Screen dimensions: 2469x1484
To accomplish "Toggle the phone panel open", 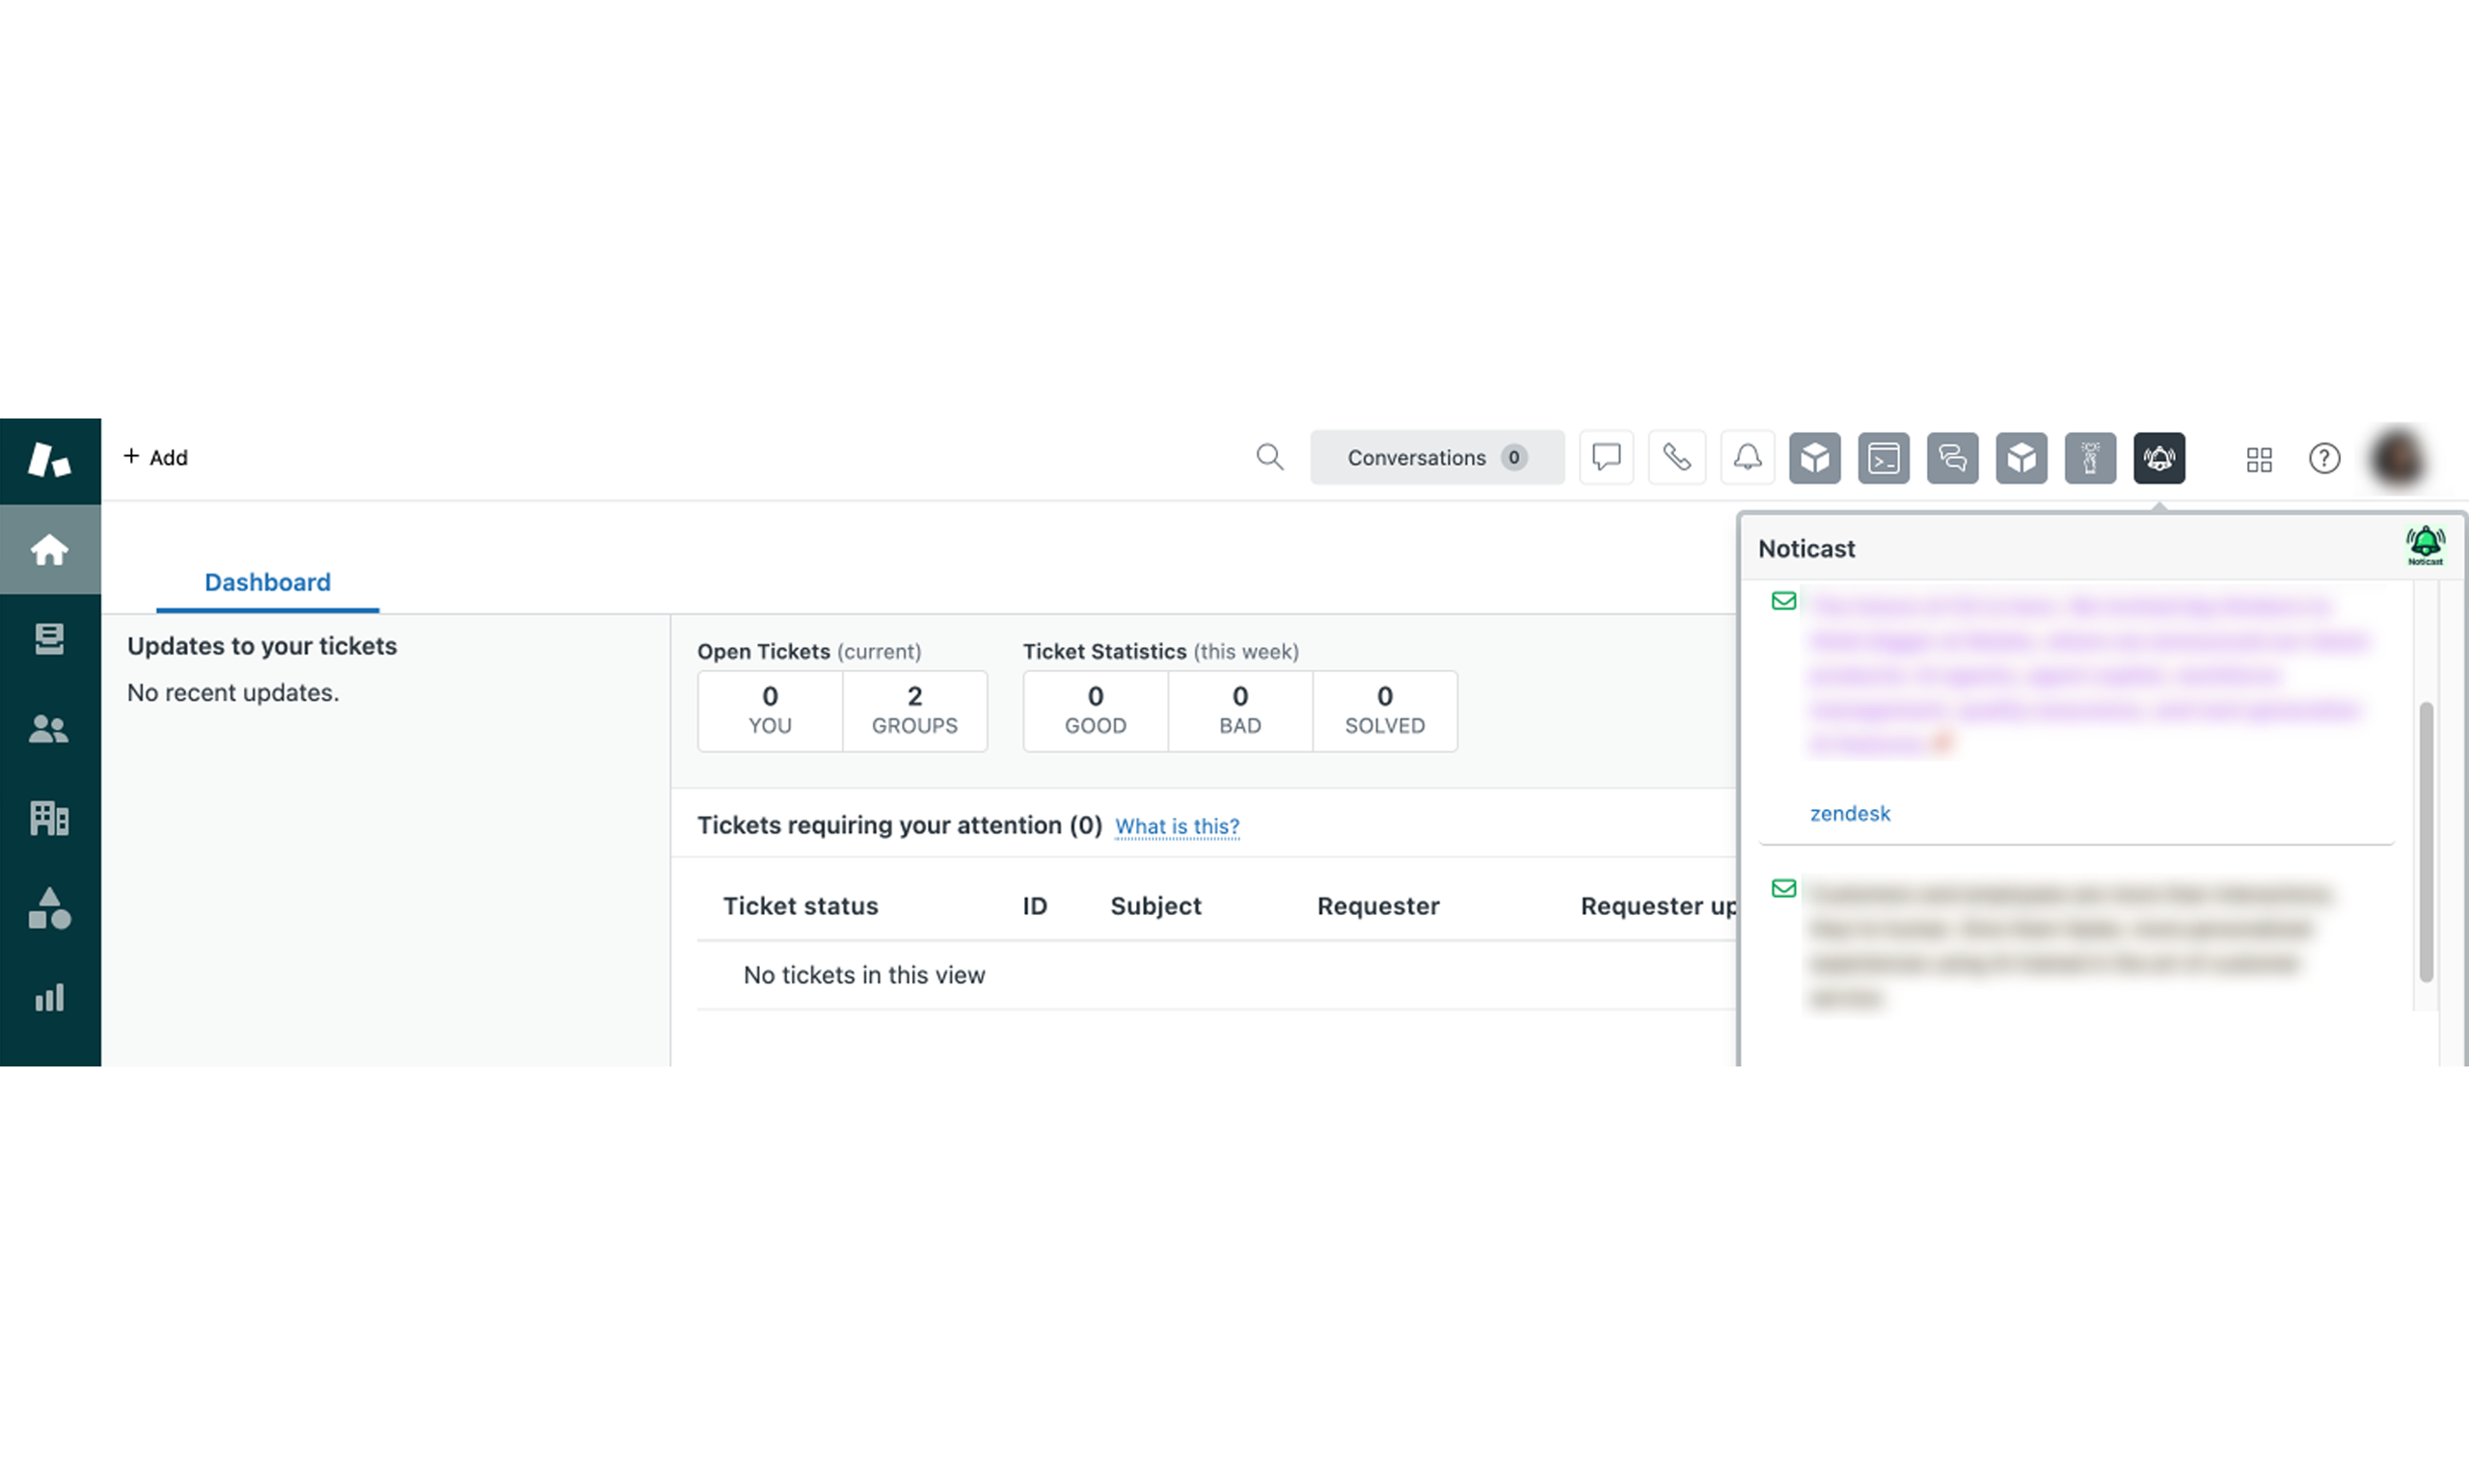I will pos(1676,457).
